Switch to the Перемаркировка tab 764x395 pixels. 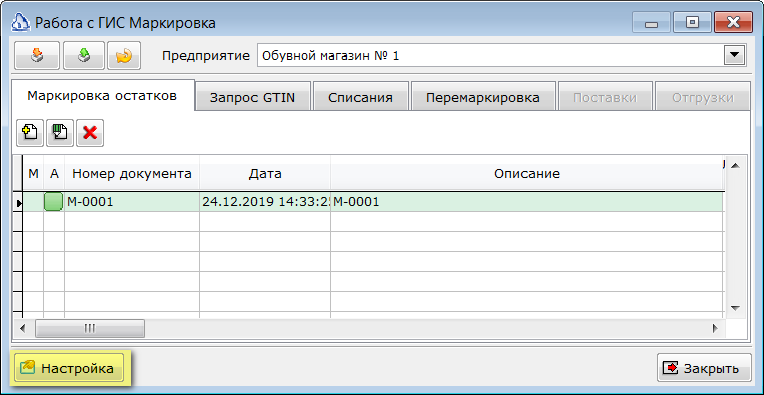point(483,97)
